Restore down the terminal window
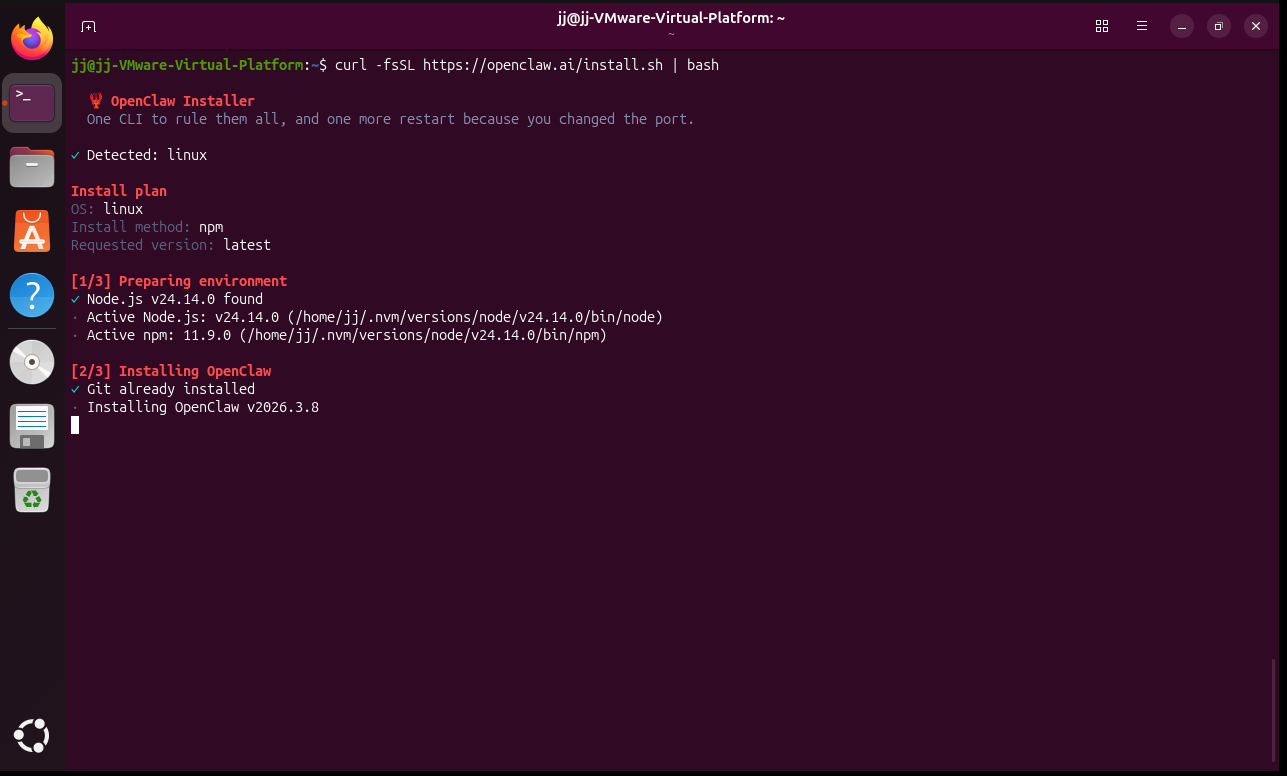Viewport: 1287px width, 776px height. click(1219, 26)
